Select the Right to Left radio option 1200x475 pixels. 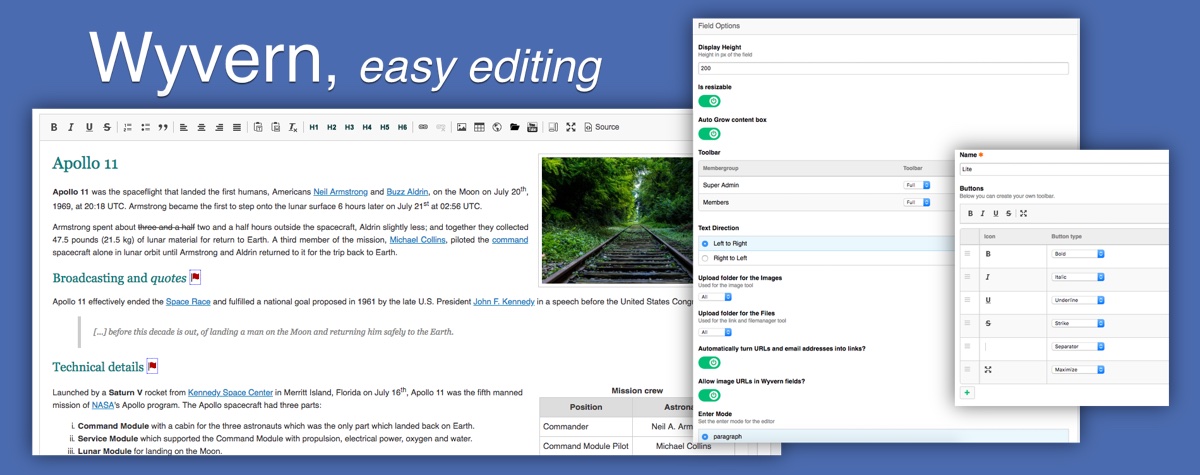coord(704,258)
